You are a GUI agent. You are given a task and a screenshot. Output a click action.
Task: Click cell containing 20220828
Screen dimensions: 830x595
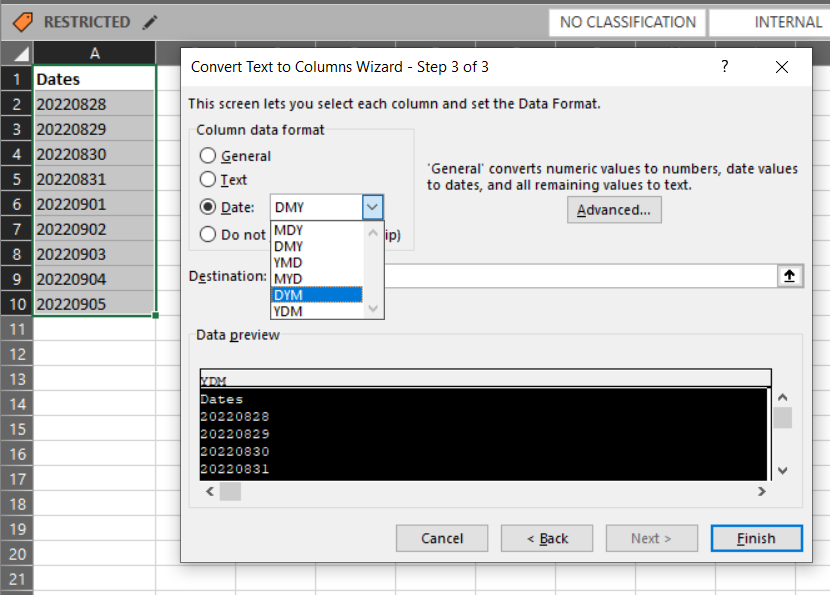tap(94, 104)
